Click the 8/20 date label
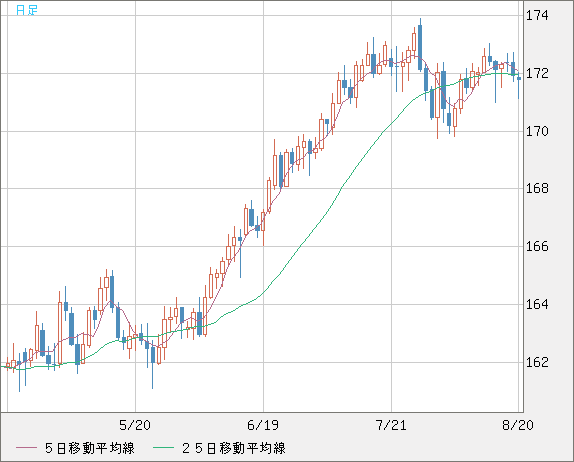574x462 pixels. coord(518,425)
